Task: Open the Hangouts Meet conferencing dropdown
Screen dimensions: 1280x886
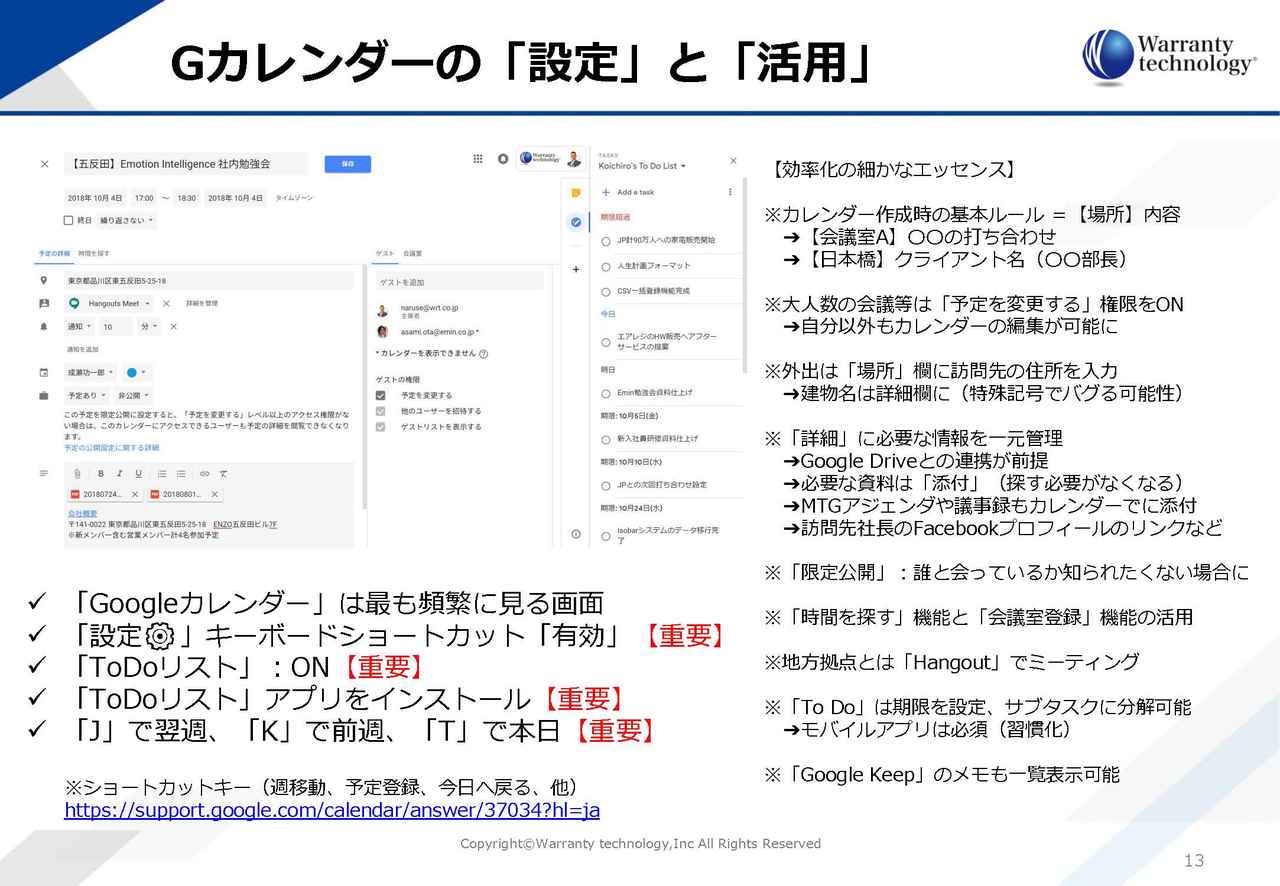Action: pyautogui.click(x=110, y=303)
